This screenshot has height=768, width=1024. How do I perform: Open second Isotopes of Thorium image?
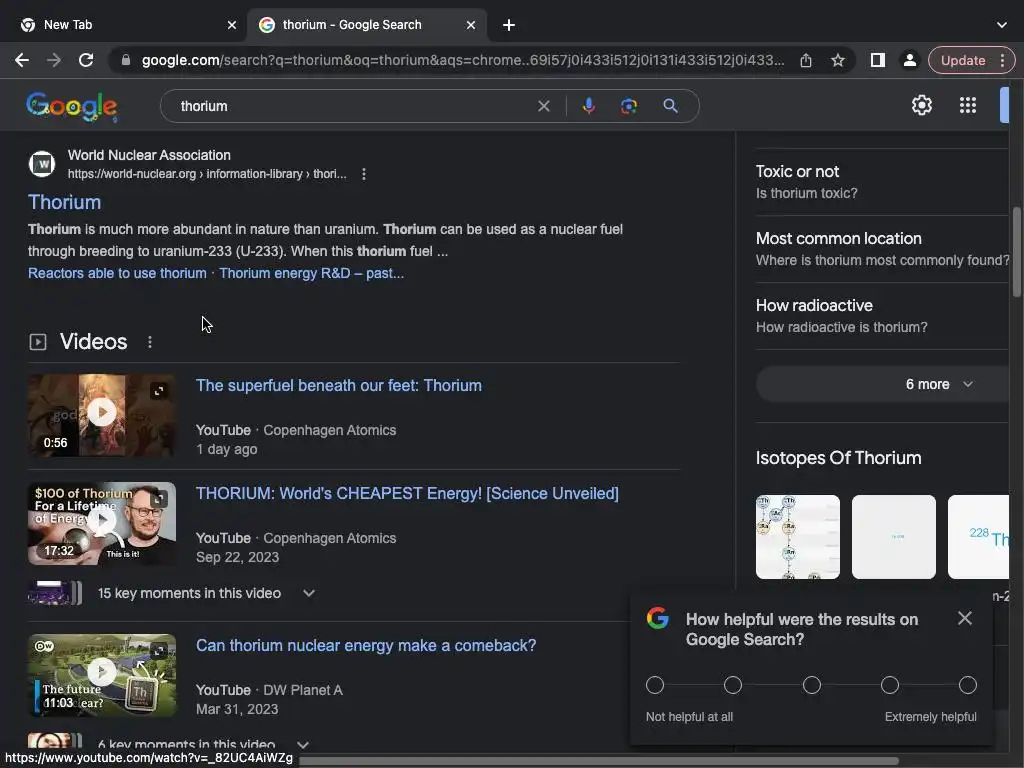coord(893,537)
